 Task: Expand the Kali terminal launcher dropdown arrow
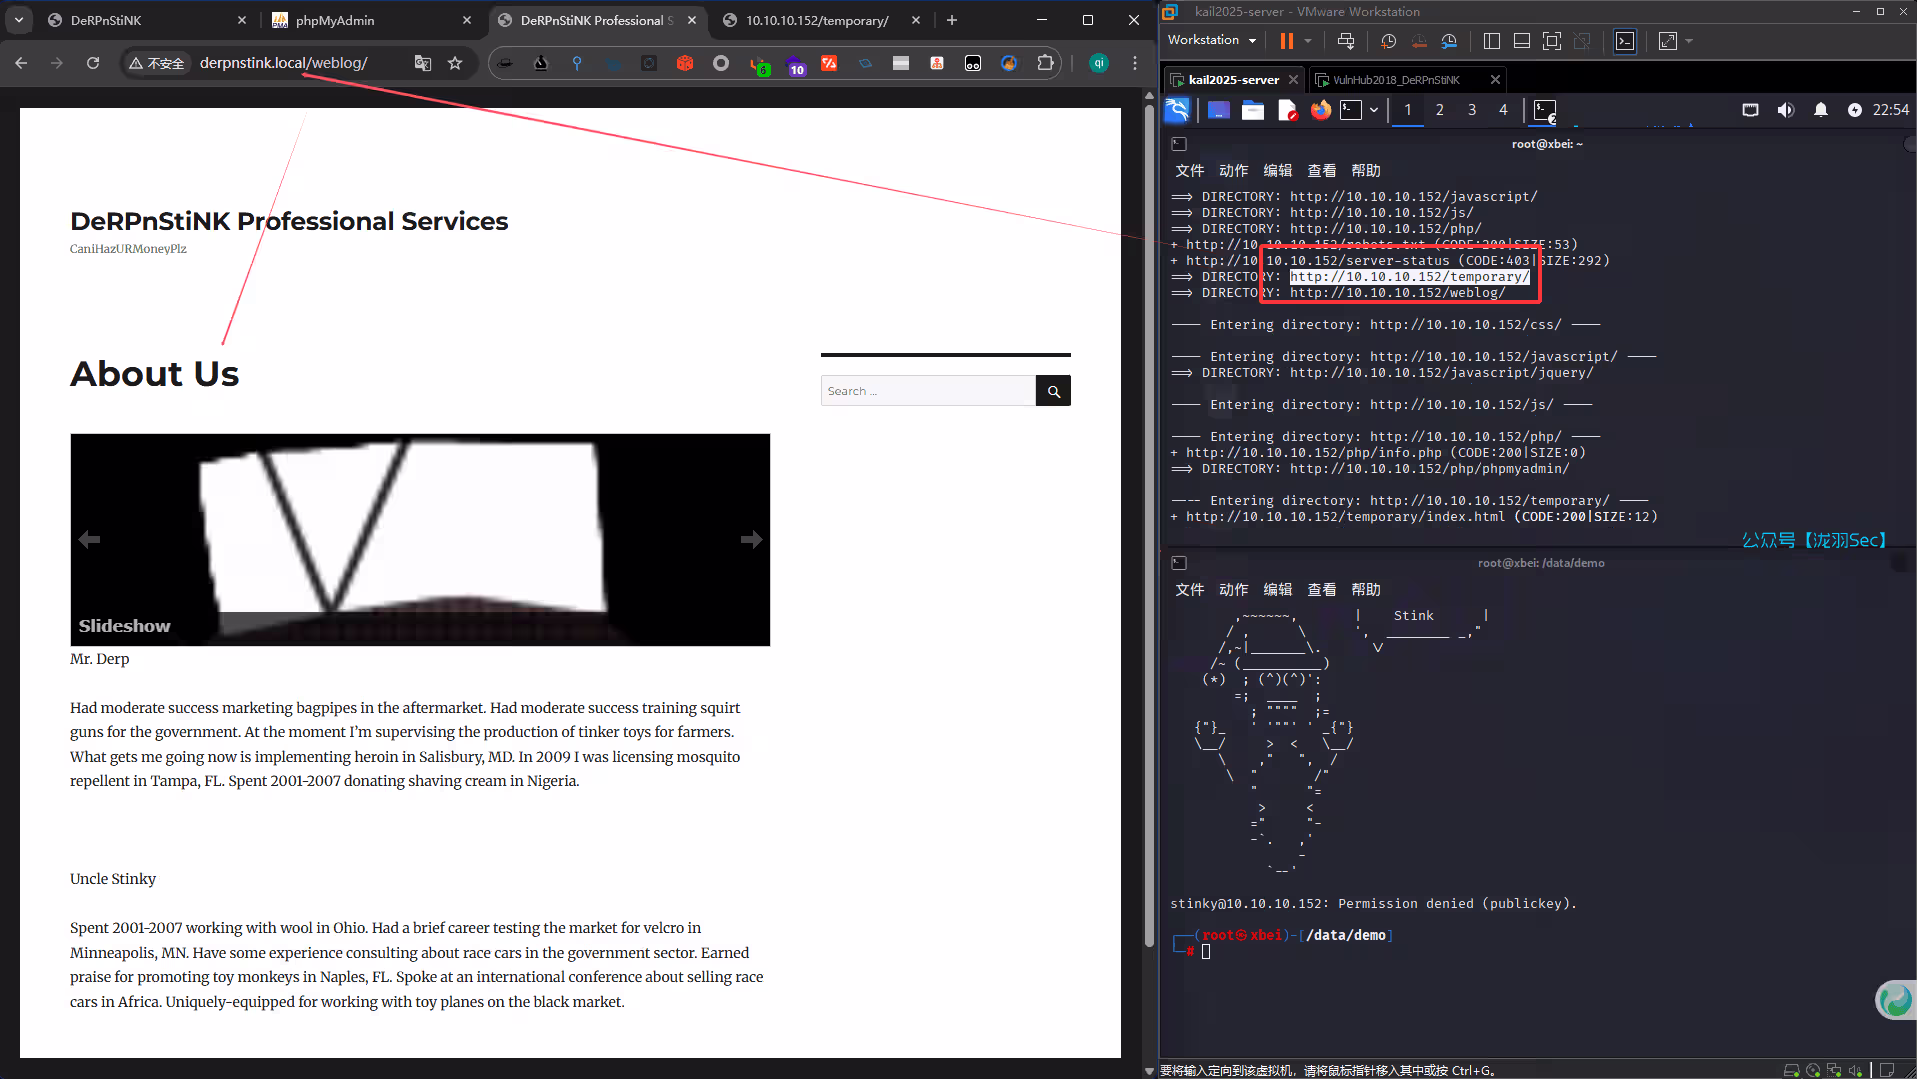[x=1374, y=110]
